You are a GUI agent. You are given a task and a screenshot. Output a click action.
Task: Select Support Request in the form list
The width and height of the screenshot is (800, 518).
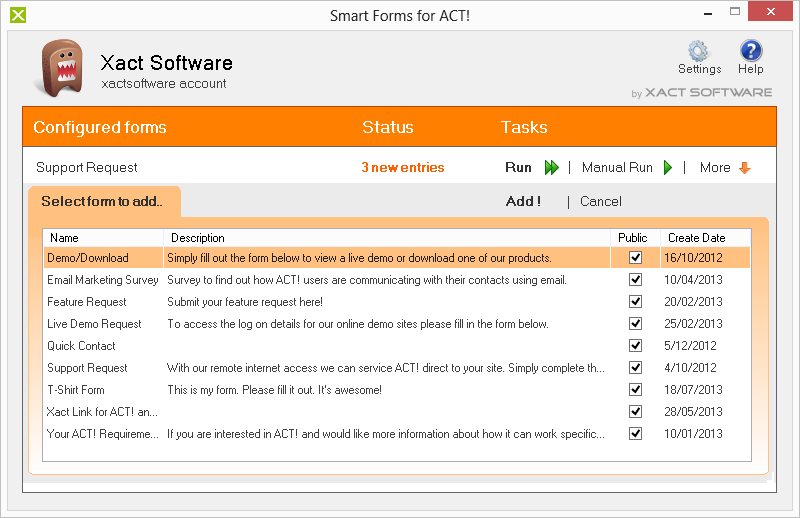click(x=87, y=367)
